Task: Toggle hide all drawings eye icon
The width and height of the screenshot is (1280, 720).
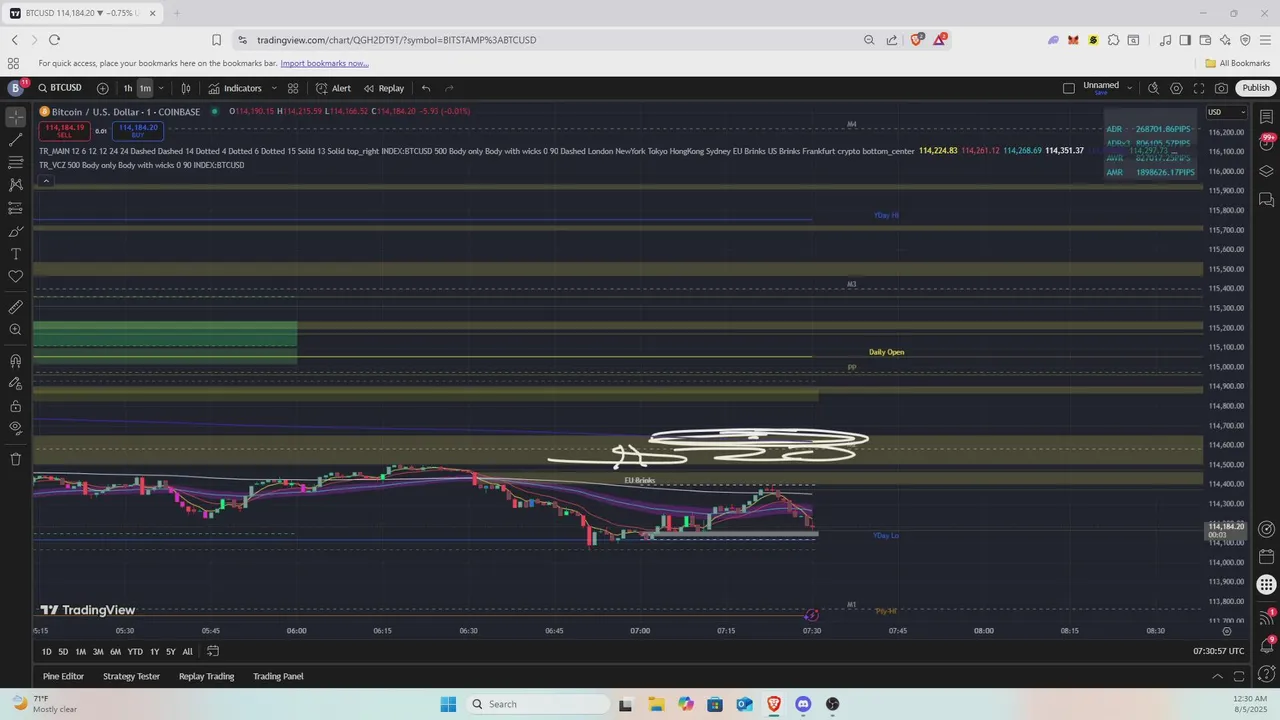Action: (15, 428)
